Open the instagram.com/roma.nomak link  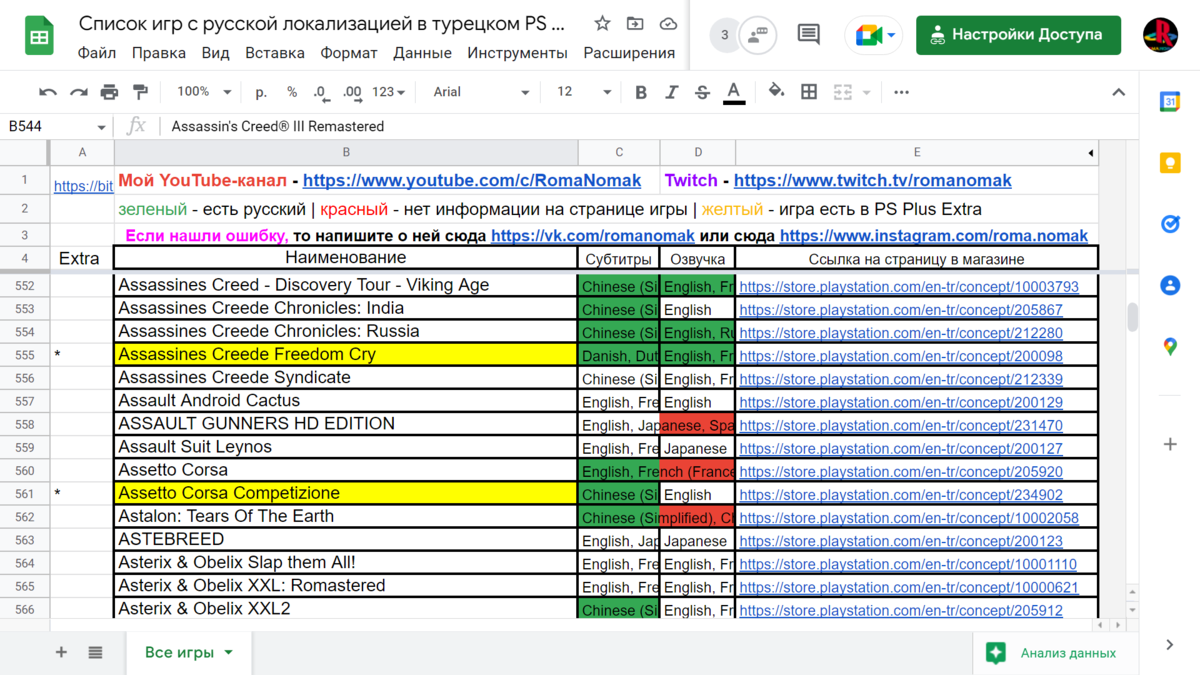click(x=934, y=236)
